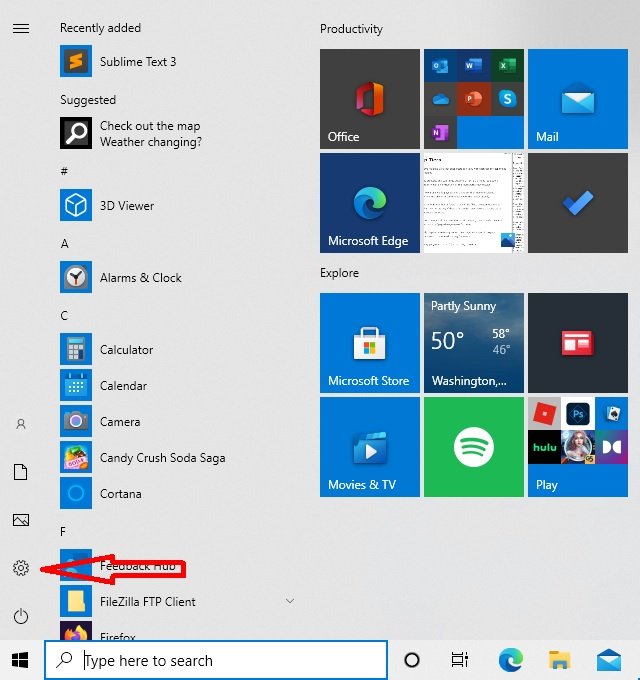
Task: Open Task View on taskbar
Action: 460,660
